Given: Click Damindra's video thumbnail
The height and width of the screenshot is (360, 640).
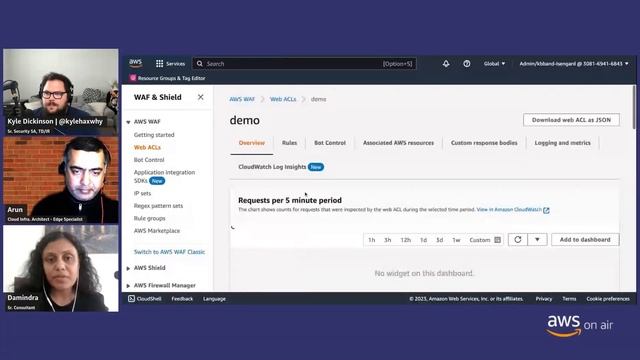Looking at the screenshot, I should click(61, 269).
